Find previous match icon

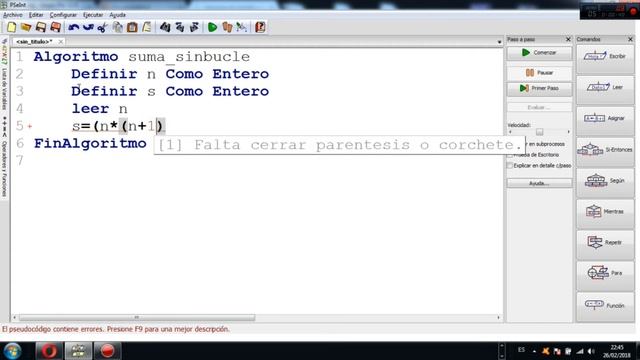coord(180,27)
